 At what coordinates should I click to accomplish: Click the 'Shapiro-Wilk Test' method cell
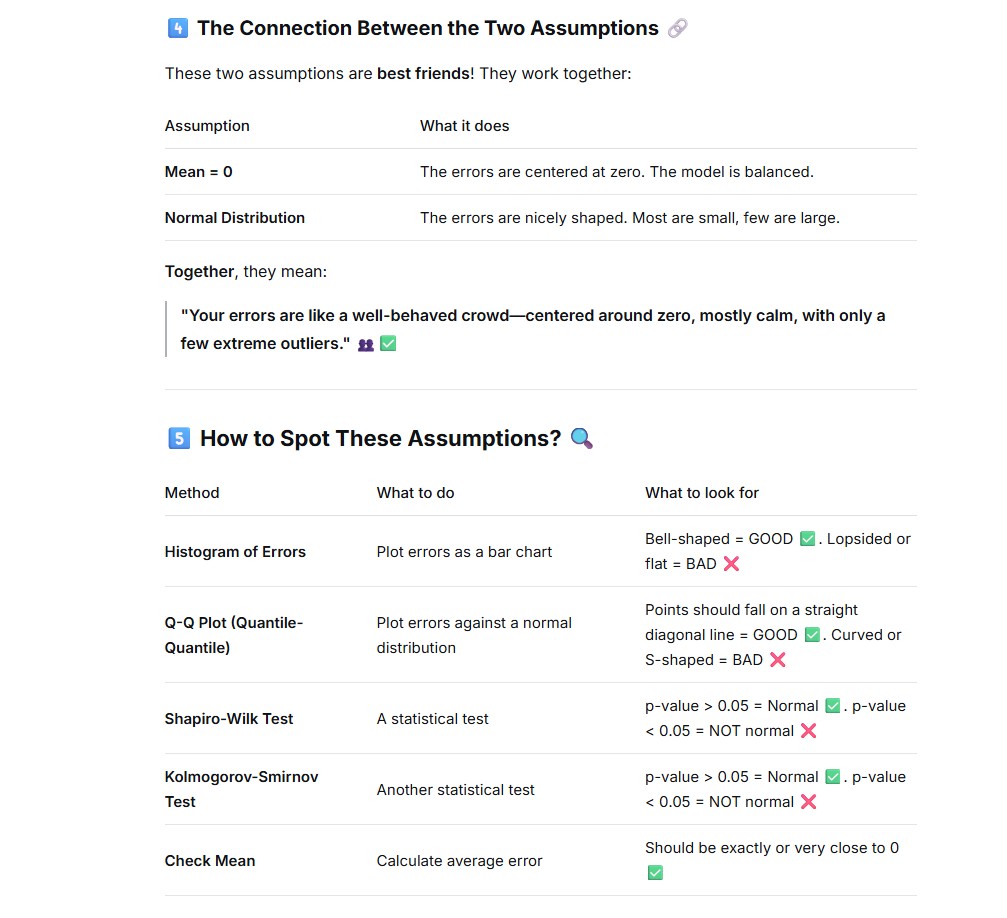pos(229,719)
